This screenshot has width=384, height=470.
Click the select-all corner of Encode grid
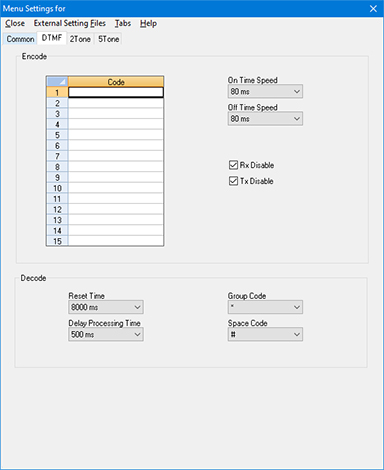coord(57,82)
